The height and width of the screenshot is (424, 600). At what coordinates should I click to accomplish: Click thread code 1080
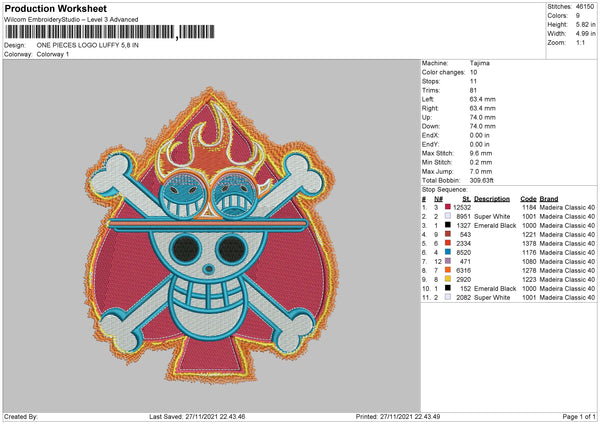[529, 261]
